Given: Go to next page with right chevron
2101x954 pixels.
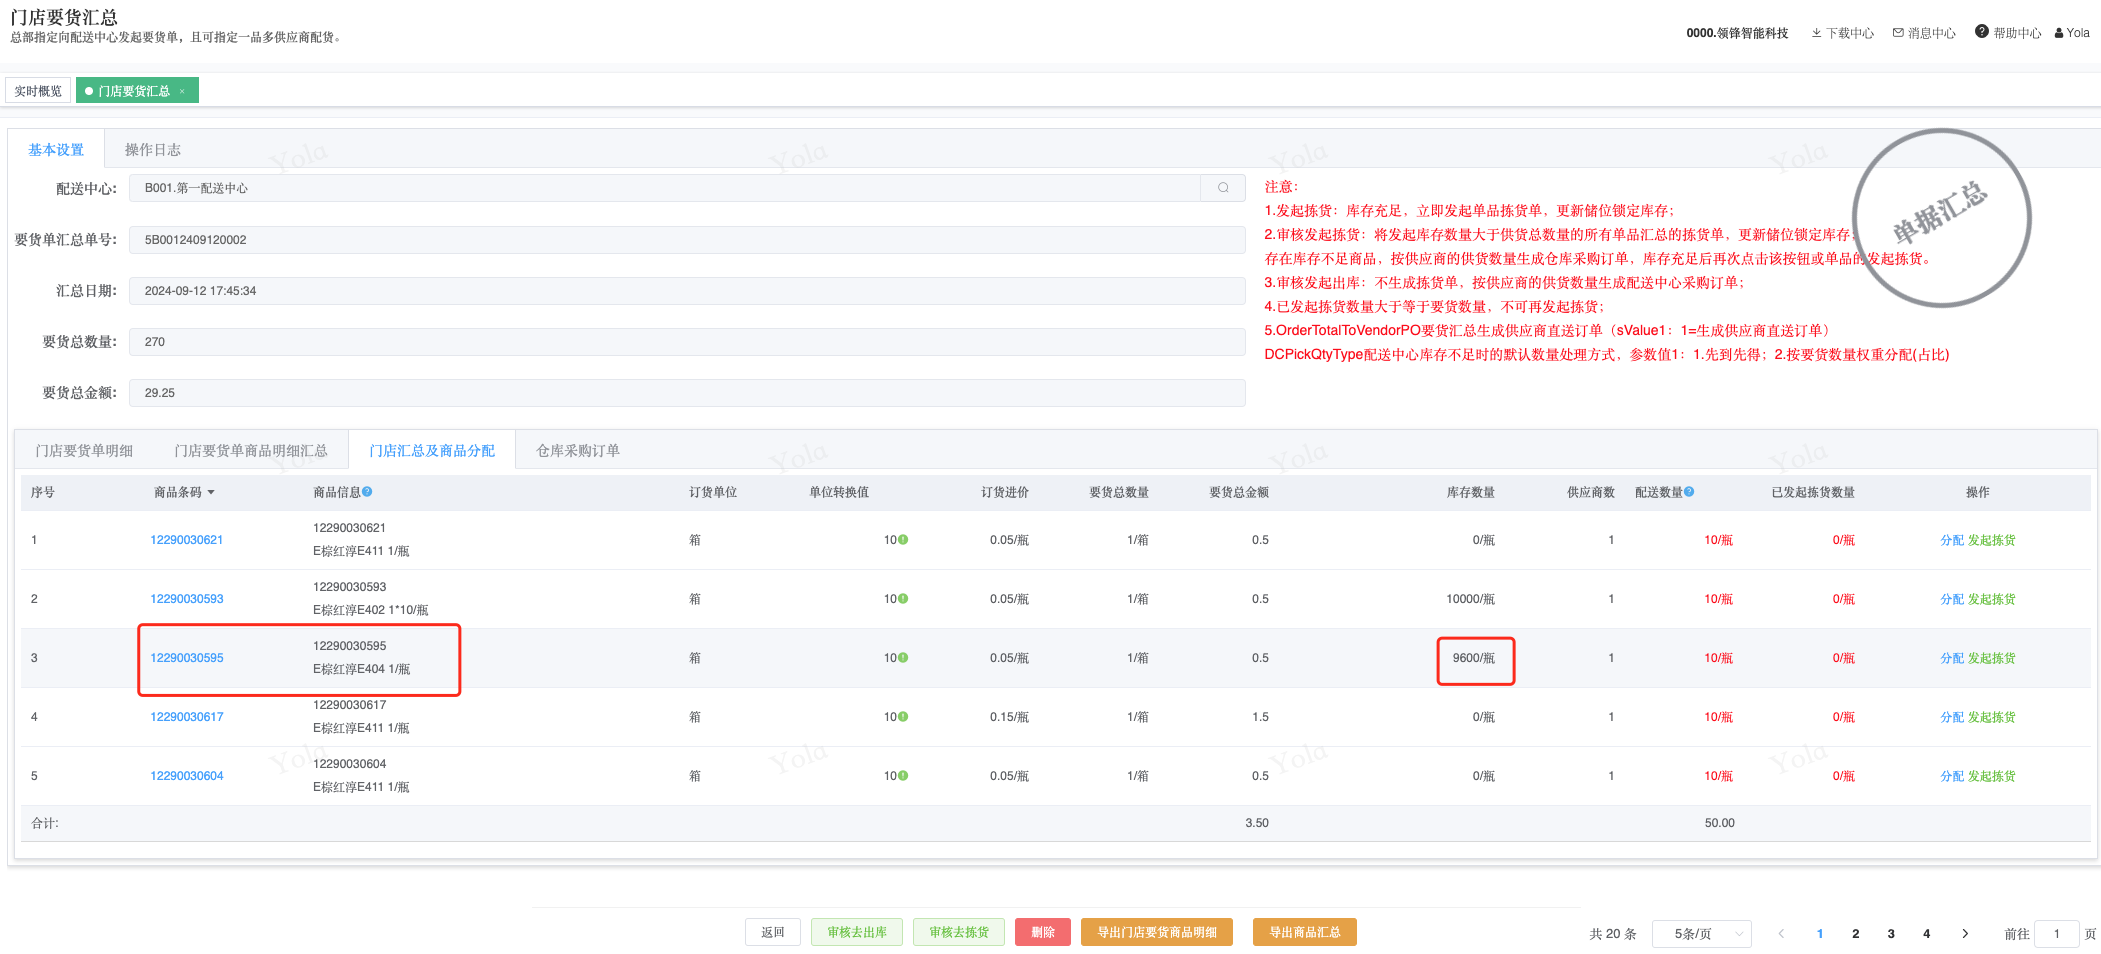Looking at the screenshot, I should tap(1965, 934).
